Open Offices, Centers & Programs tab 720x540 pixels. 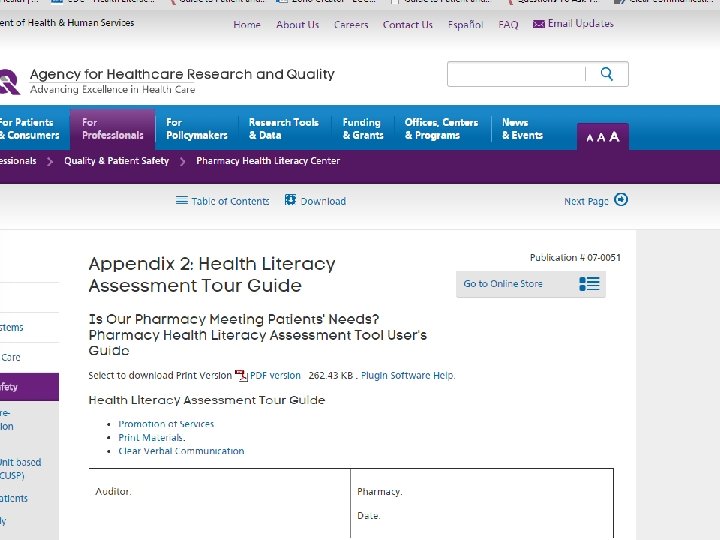(x=441, y=129)
